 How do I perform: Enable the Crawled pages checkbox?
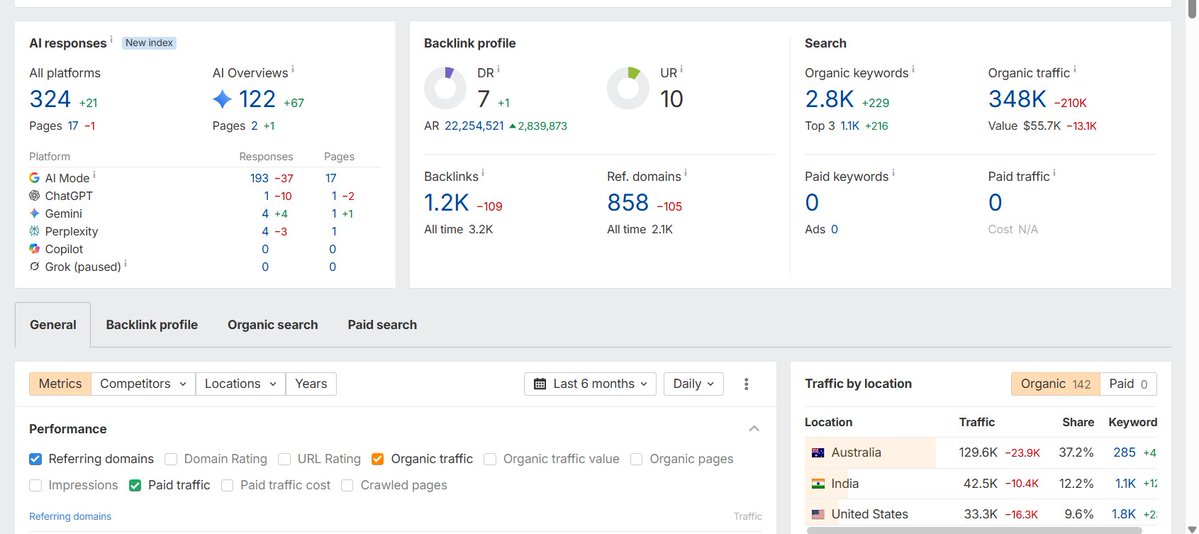[347, 485]
